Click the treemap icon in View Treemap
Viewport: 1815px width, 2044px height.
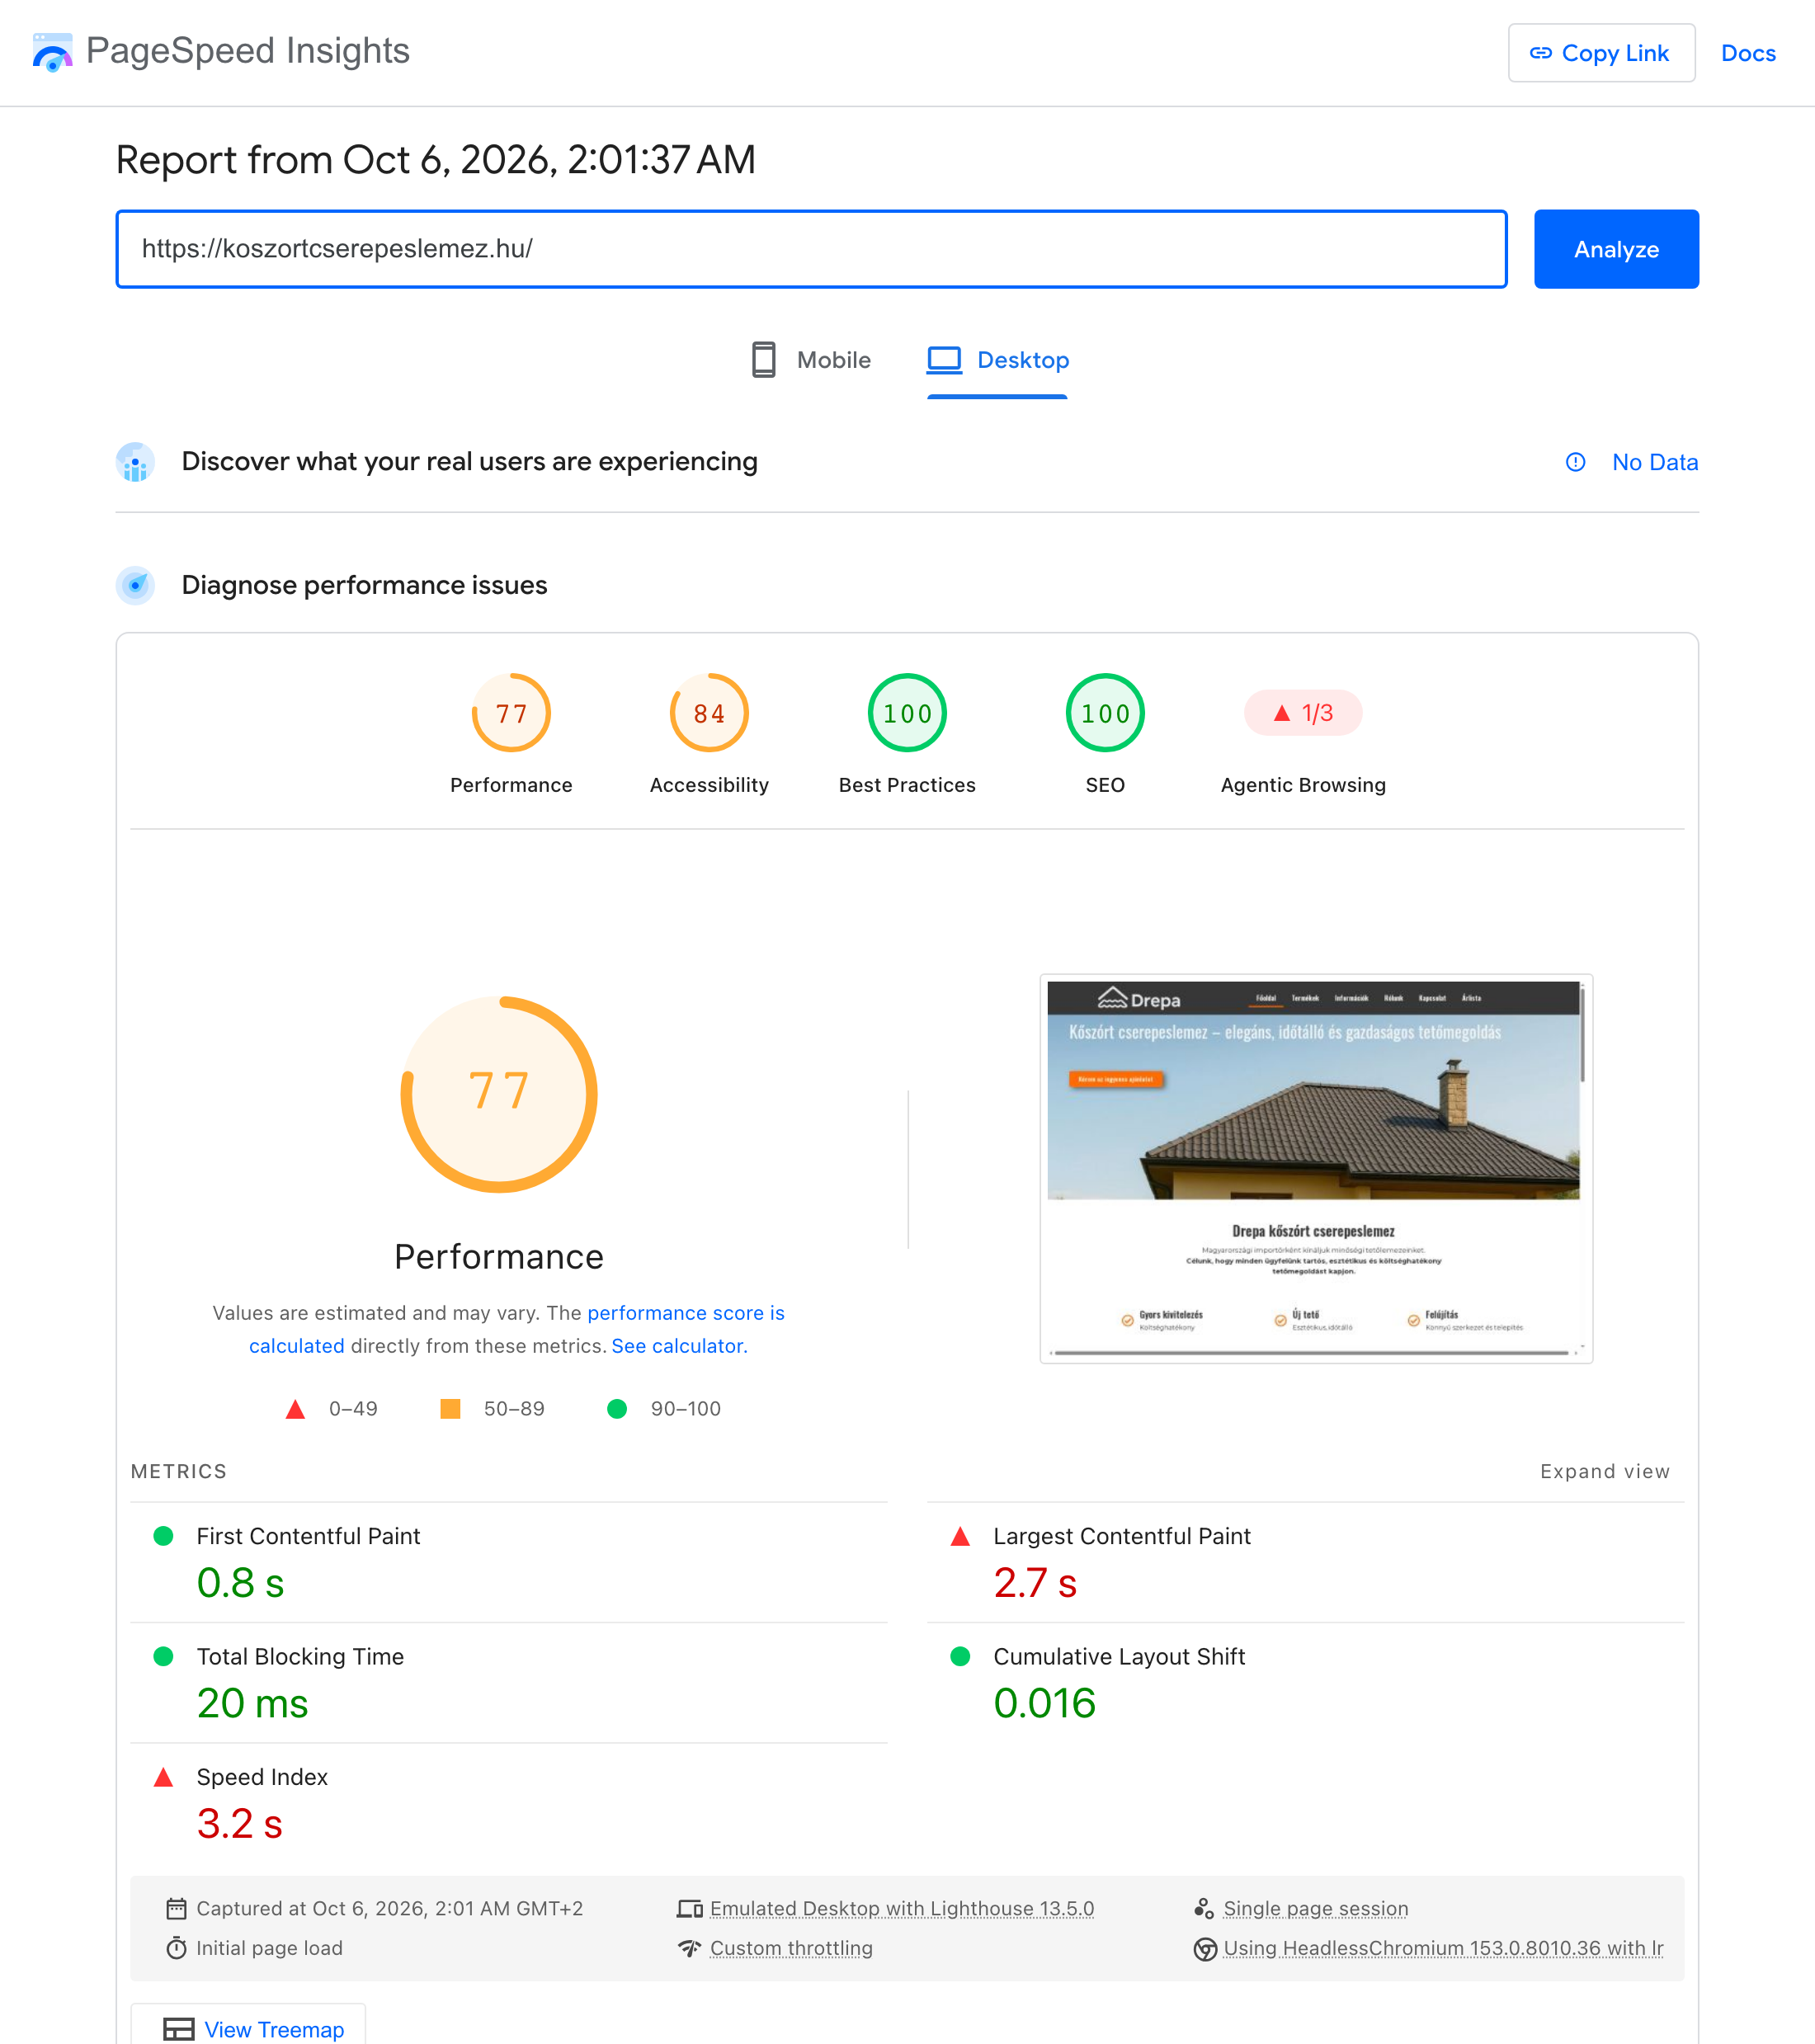179,2029
